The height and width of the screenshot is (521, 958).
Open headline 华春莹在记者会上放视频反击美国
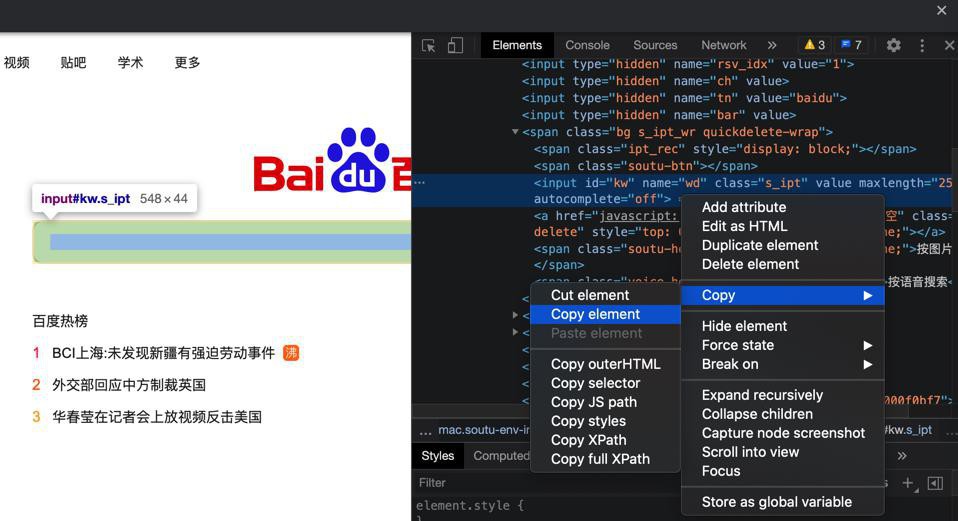(157, 417)
